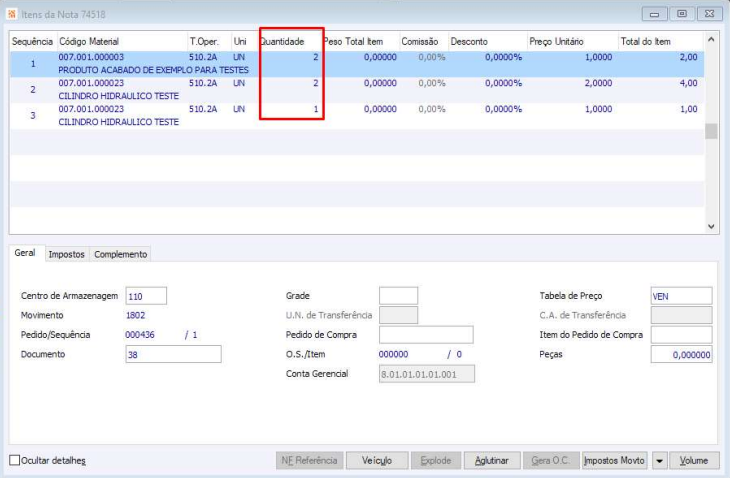Click total 2,00 in sequence 1 row
The width and height of the screenshot is (730, 478).
coord(689,57)
